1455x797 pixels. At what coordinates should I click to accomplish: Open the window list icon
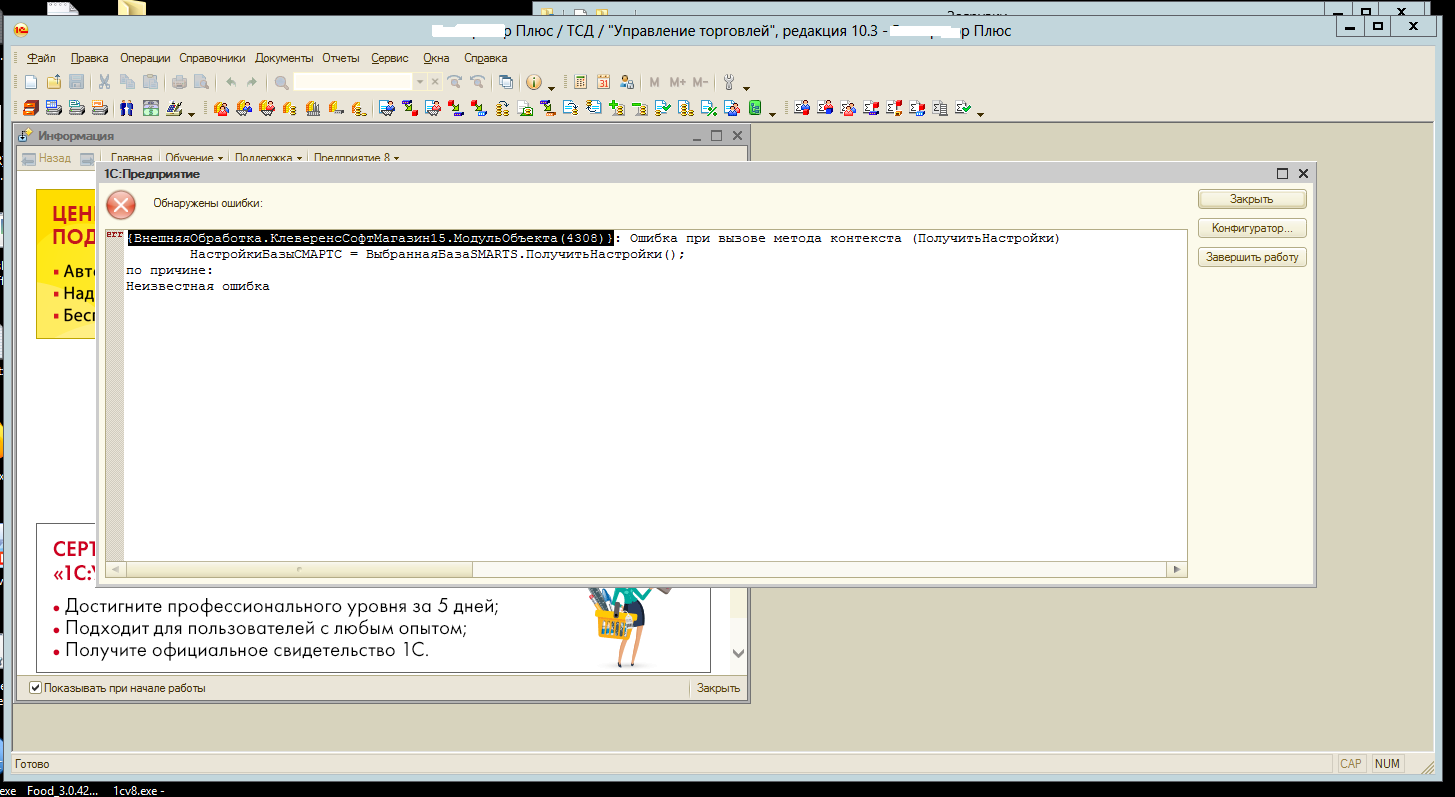[506, 82]
